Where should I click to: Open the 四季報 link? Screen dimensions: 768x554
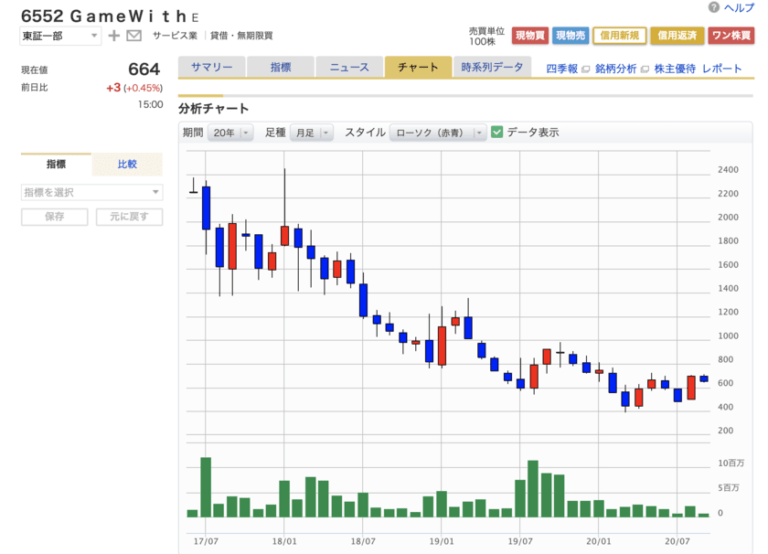click(x=565, y=69)
